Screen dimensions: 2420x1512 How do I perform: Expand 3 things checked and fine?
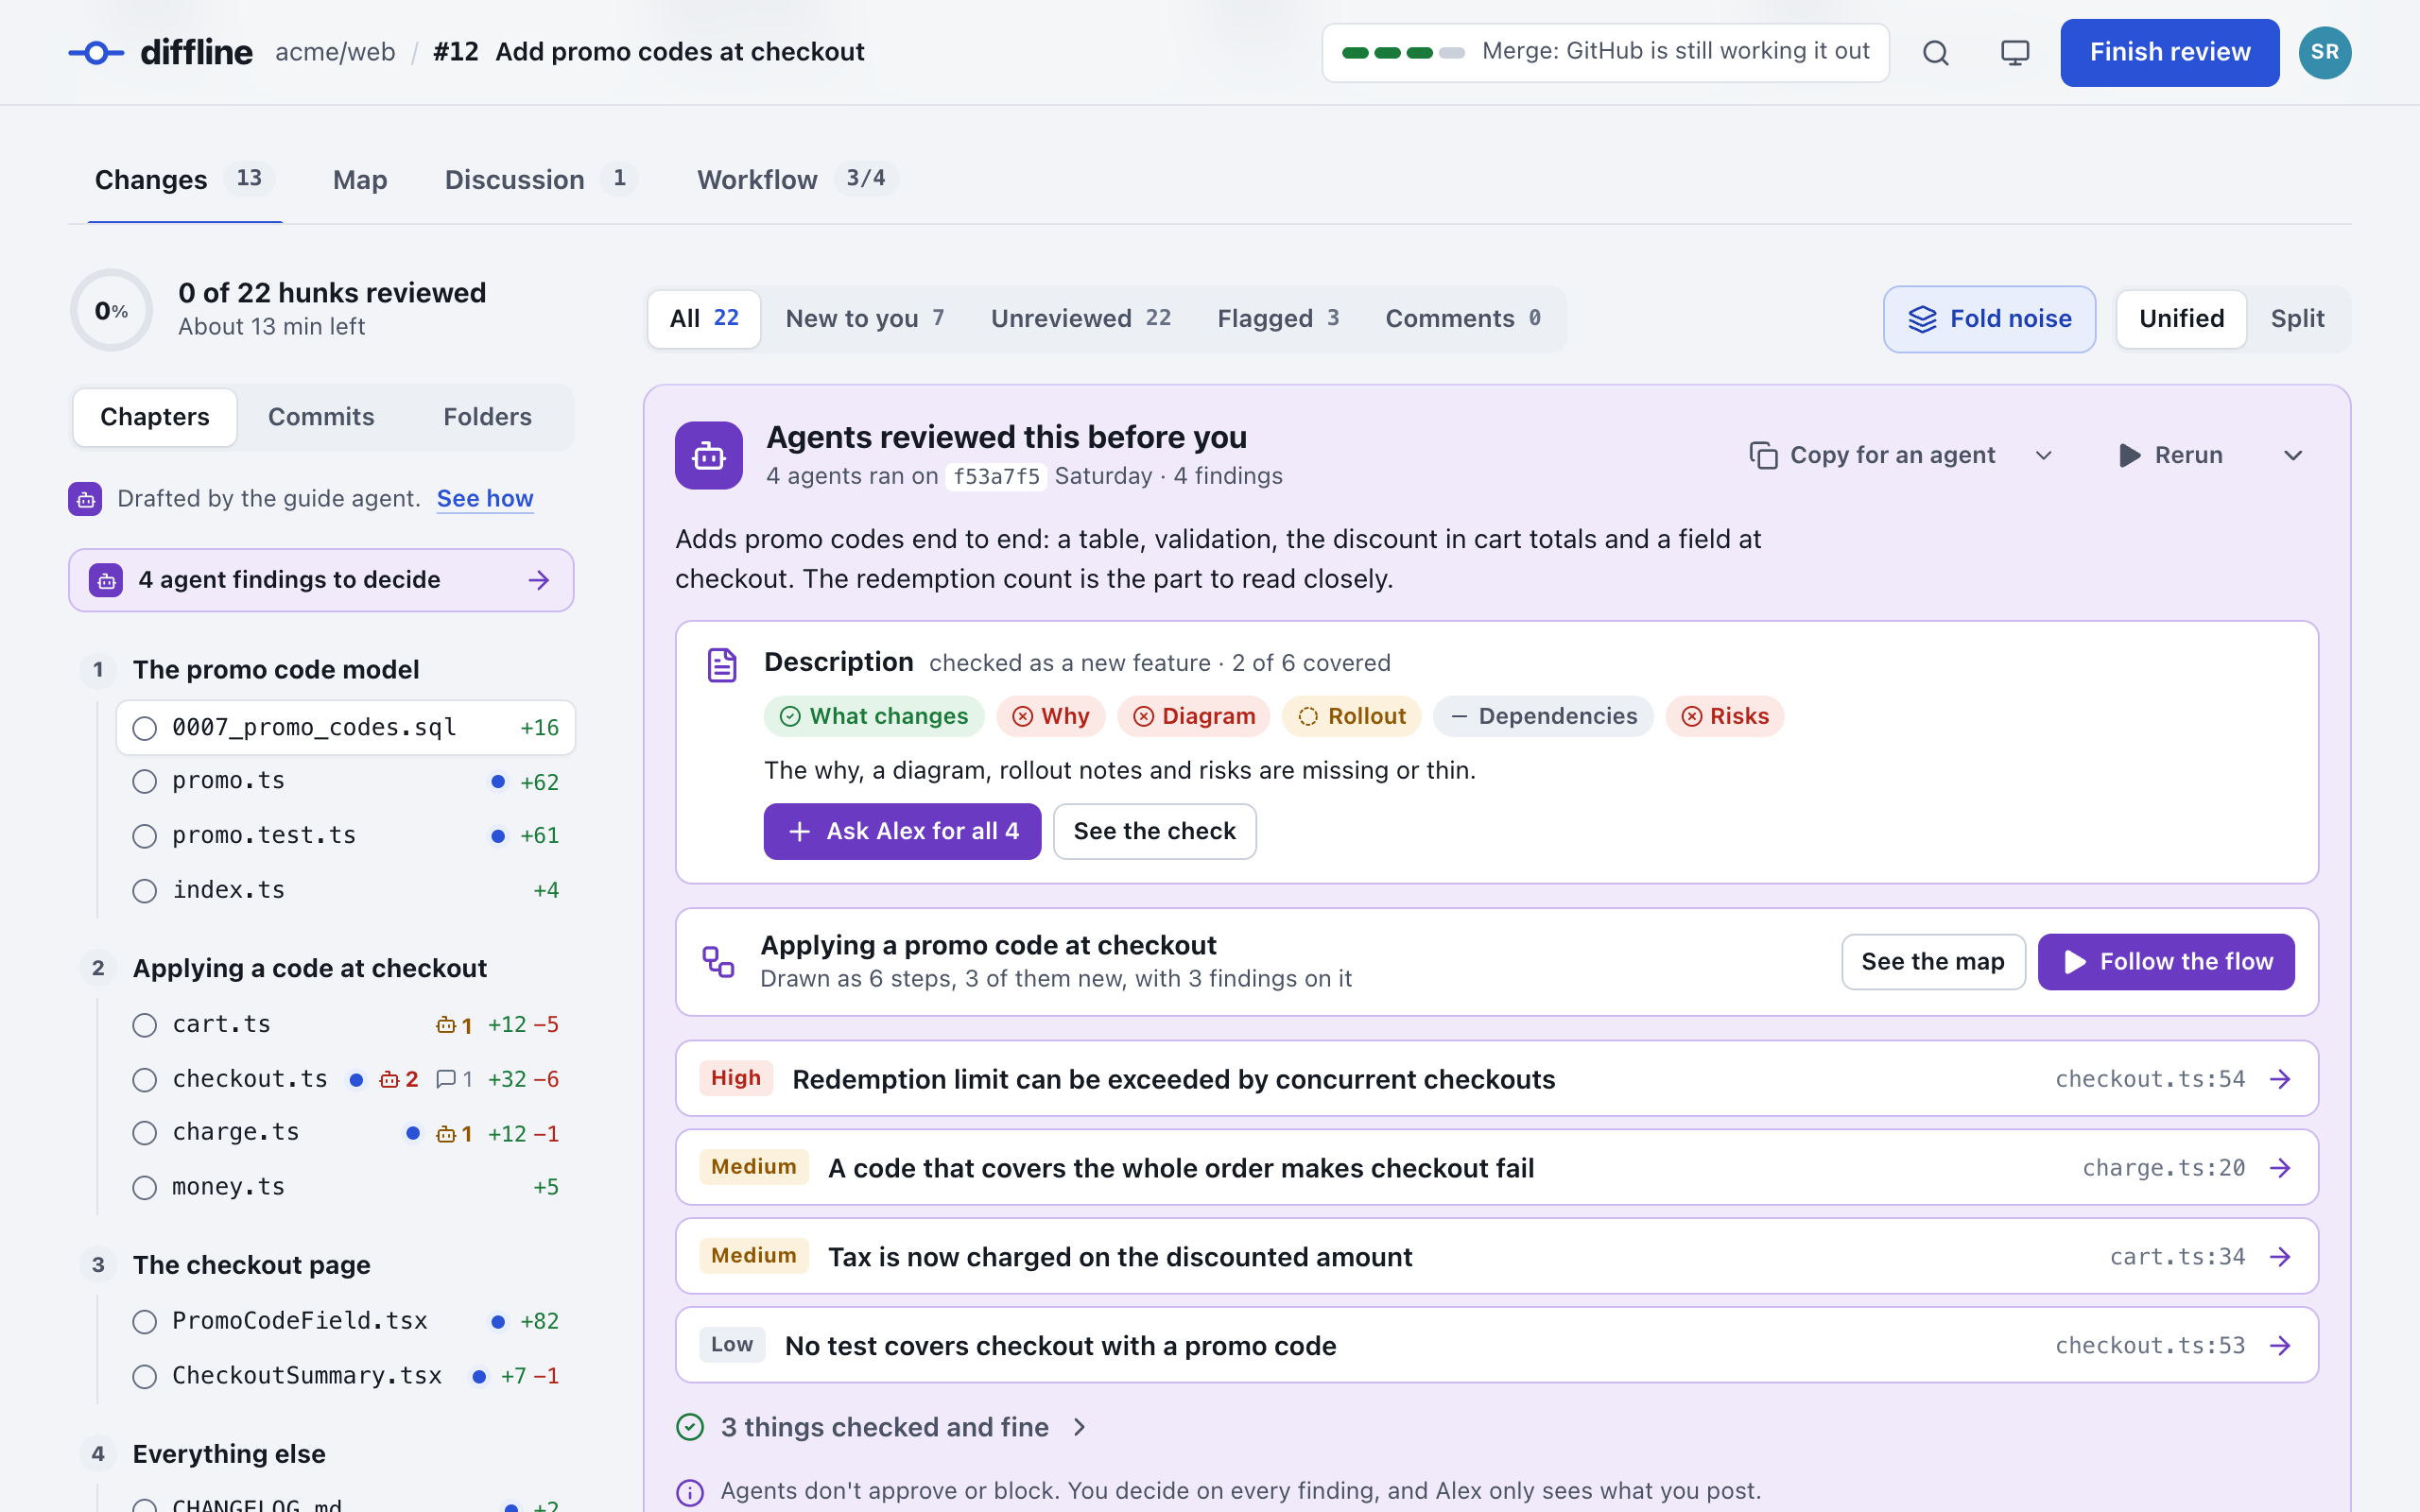pyautogui.click(x=882, y=1427)
